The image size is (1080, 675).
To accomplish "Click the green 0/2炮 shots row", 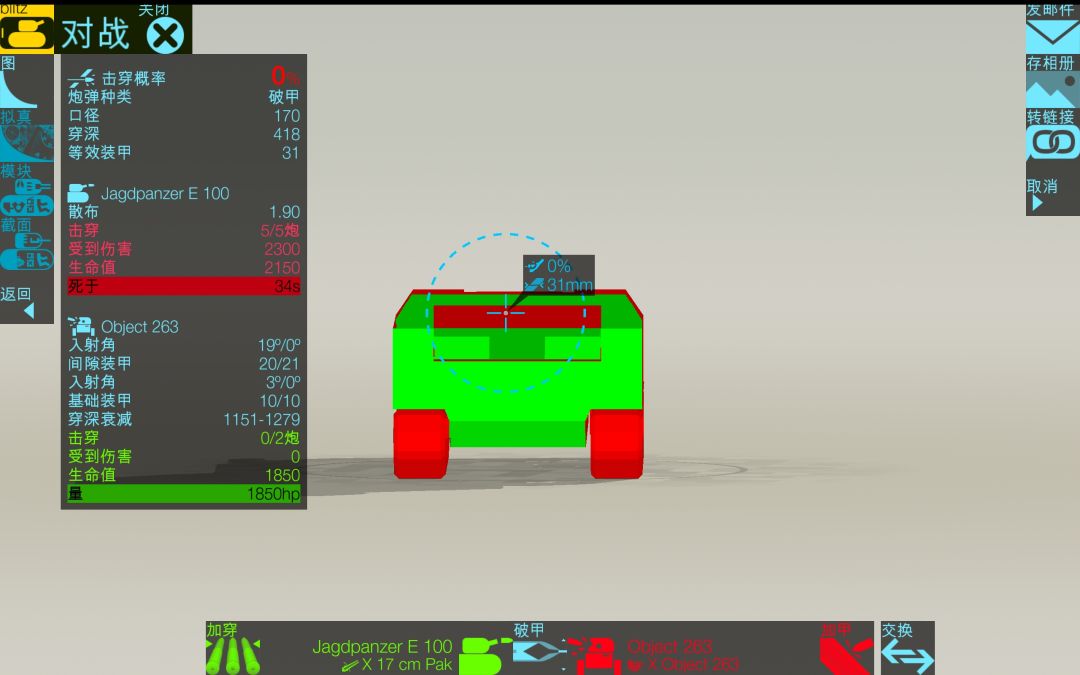I will pos(184,437).
